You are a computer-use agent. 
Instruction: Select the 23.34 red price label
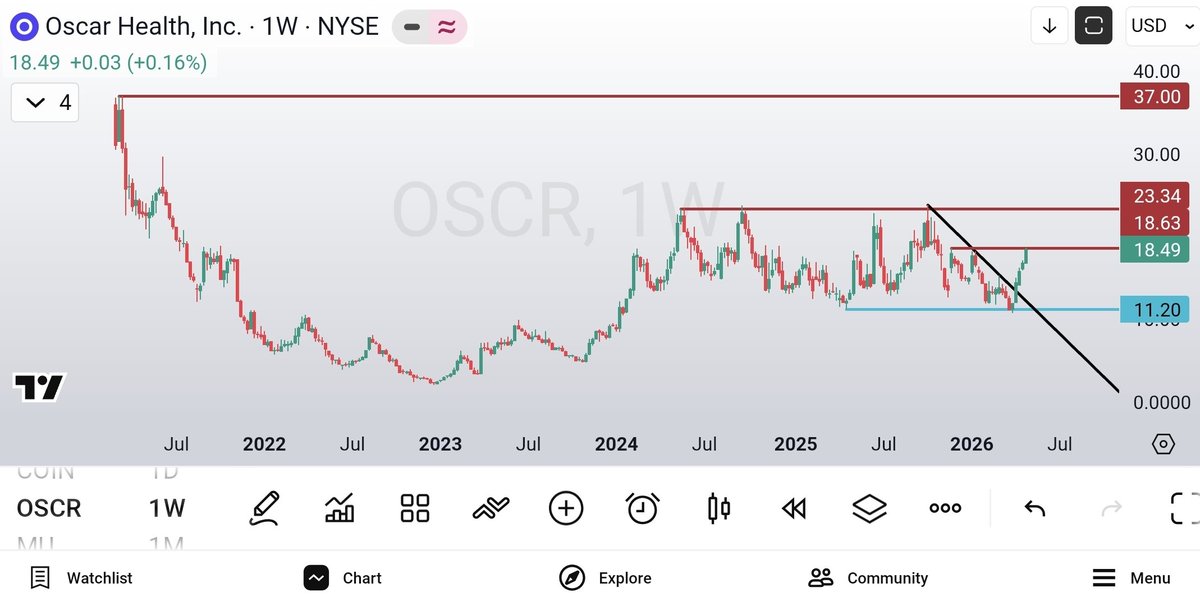[1155, 196]
